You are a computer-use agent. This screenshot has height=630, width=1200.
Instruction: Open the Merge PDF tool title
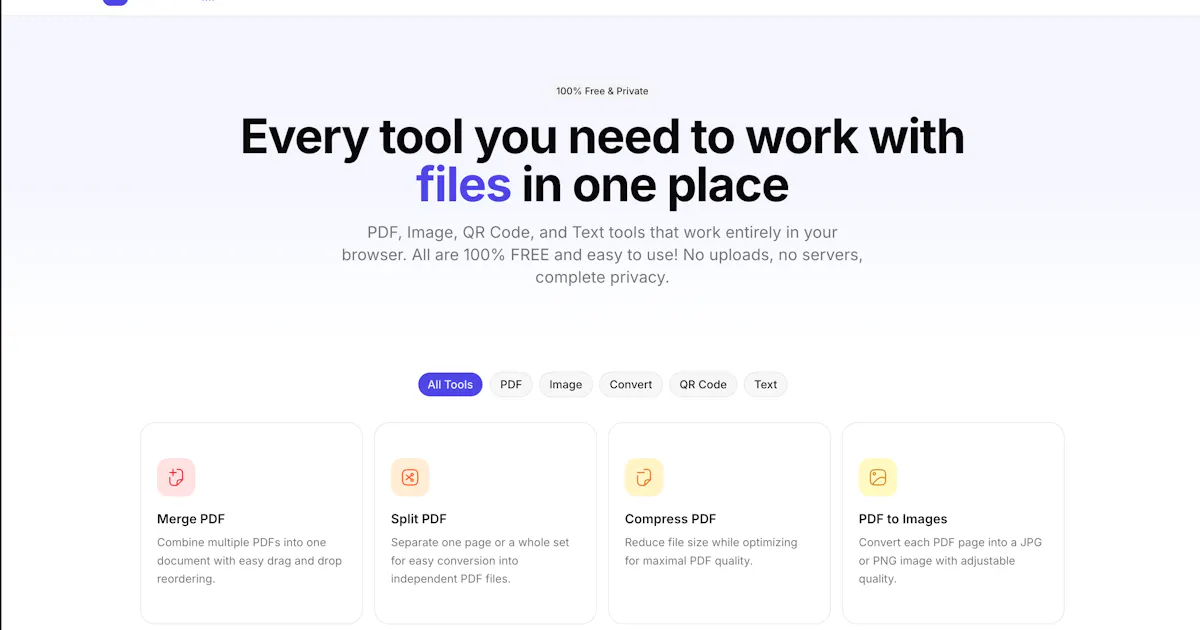coord(191,519)
